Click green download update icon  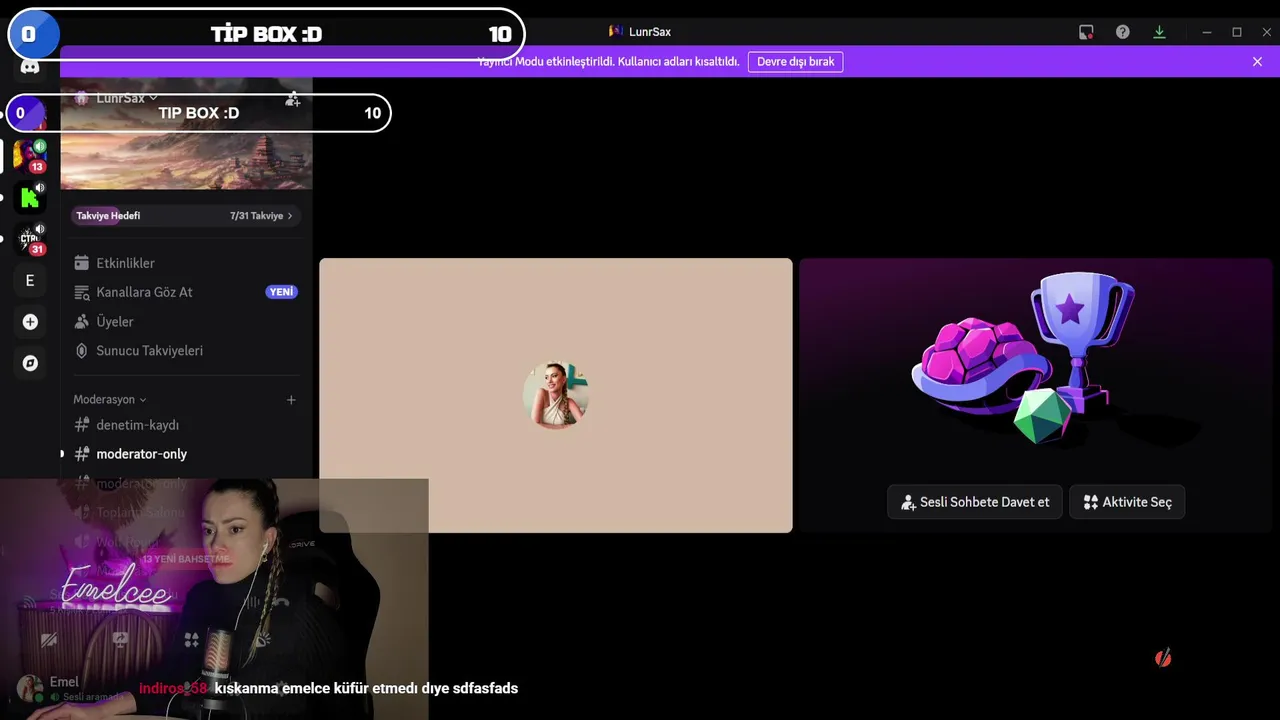tap(1159, 32)
